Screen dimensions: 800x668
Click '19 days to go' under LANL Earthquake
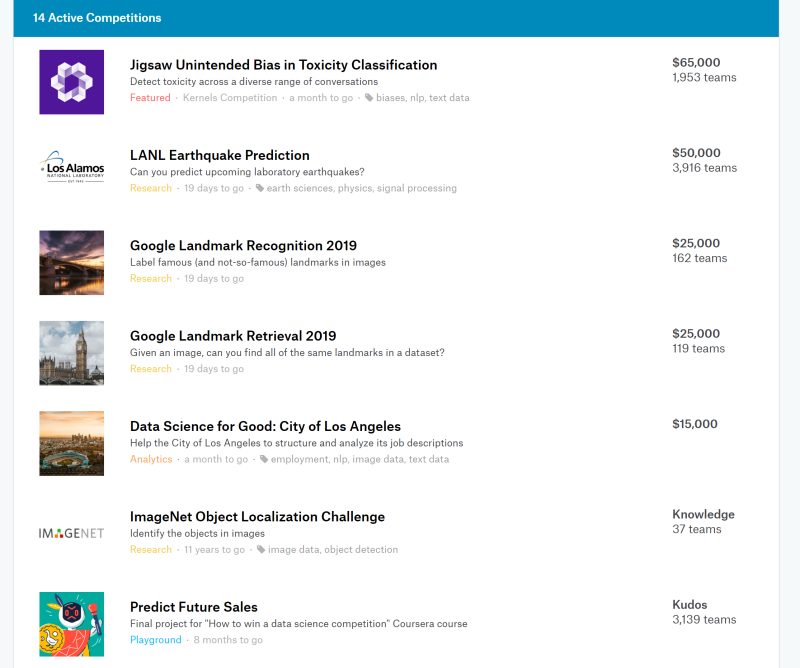[214, 188]
